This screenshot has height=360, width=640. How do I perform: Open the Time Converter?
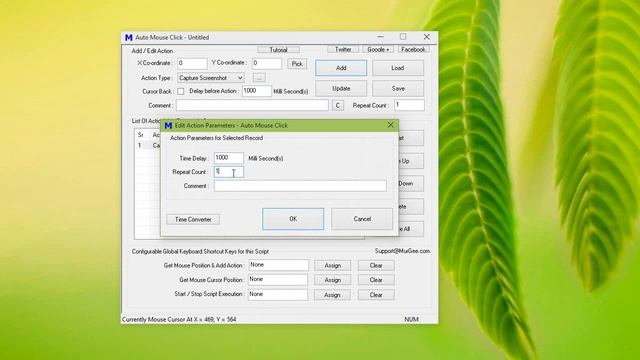[x=193, y=220]
